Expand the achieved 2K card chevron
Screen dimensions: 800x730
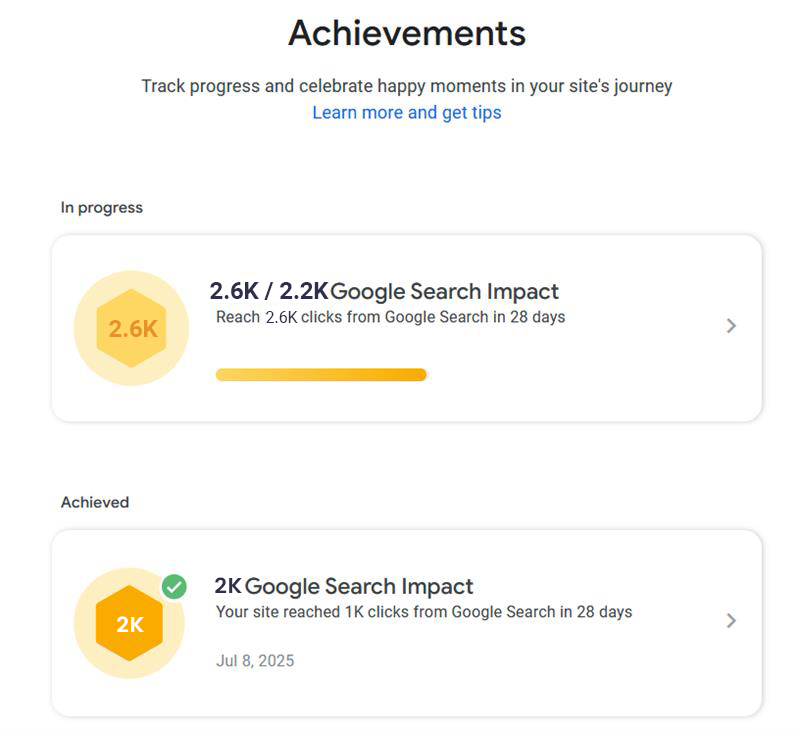point(731,621)
